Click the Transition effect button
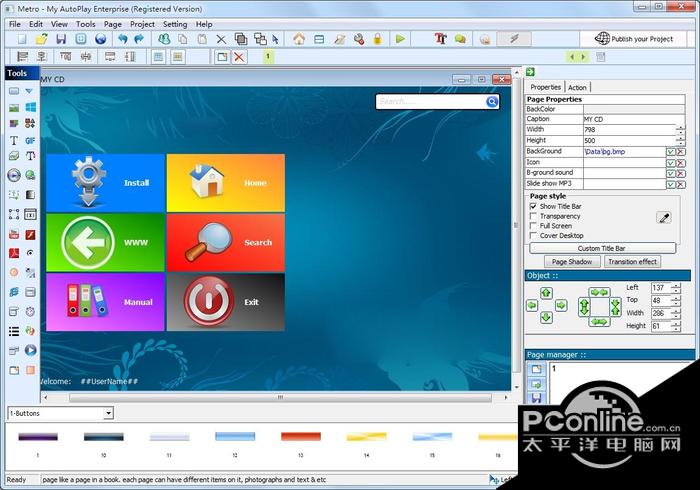 pos(632,262)
